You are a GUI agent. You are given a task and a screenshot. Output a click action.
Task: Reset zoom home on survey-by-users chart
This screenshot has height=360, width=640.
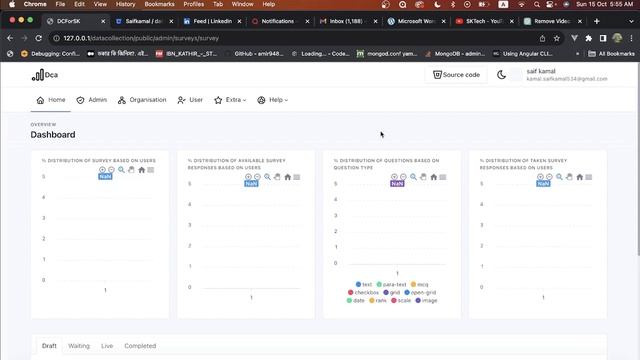[141, 170]
